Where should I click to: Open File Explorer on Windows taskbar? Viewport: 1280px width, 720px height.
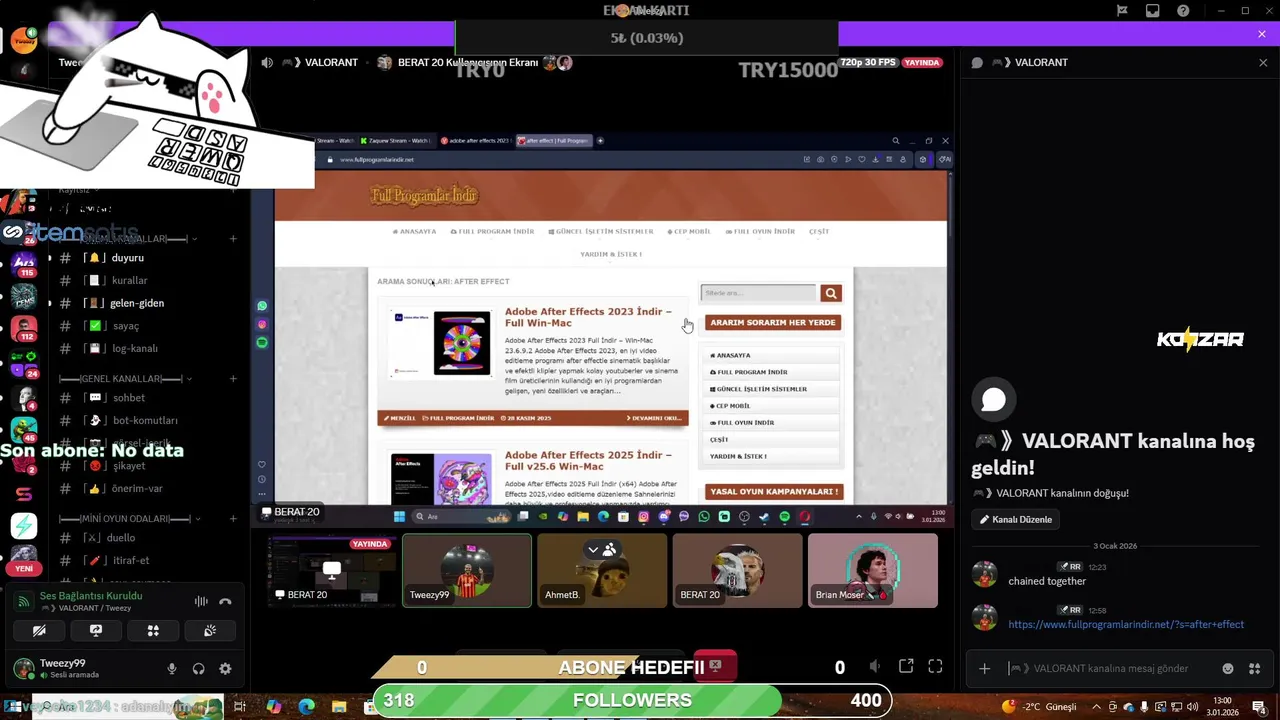click(x=339, y=707)
